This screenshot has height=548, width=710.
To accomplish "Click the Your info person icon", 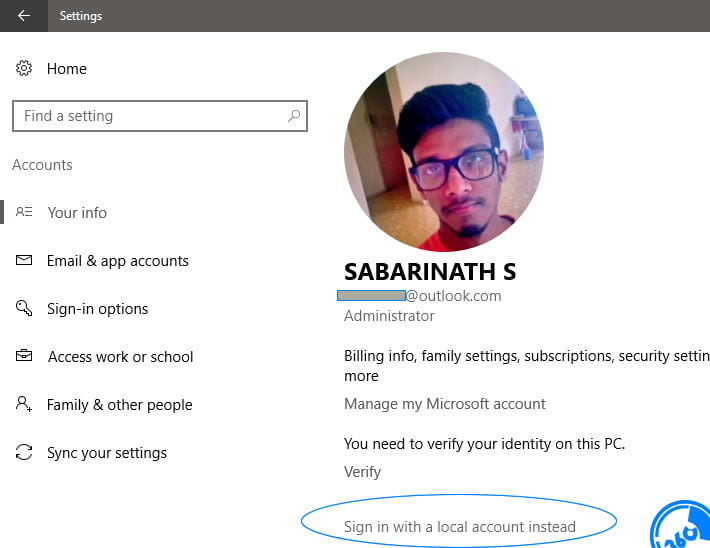I will [24, 212].
